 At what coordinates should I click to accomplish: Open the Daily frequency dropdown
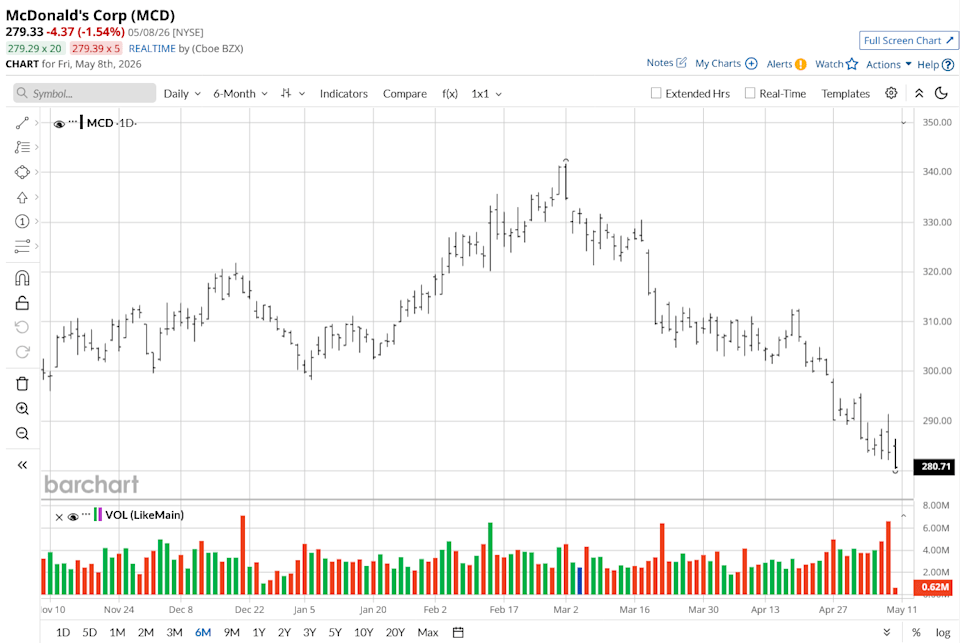tap(182, 94)
